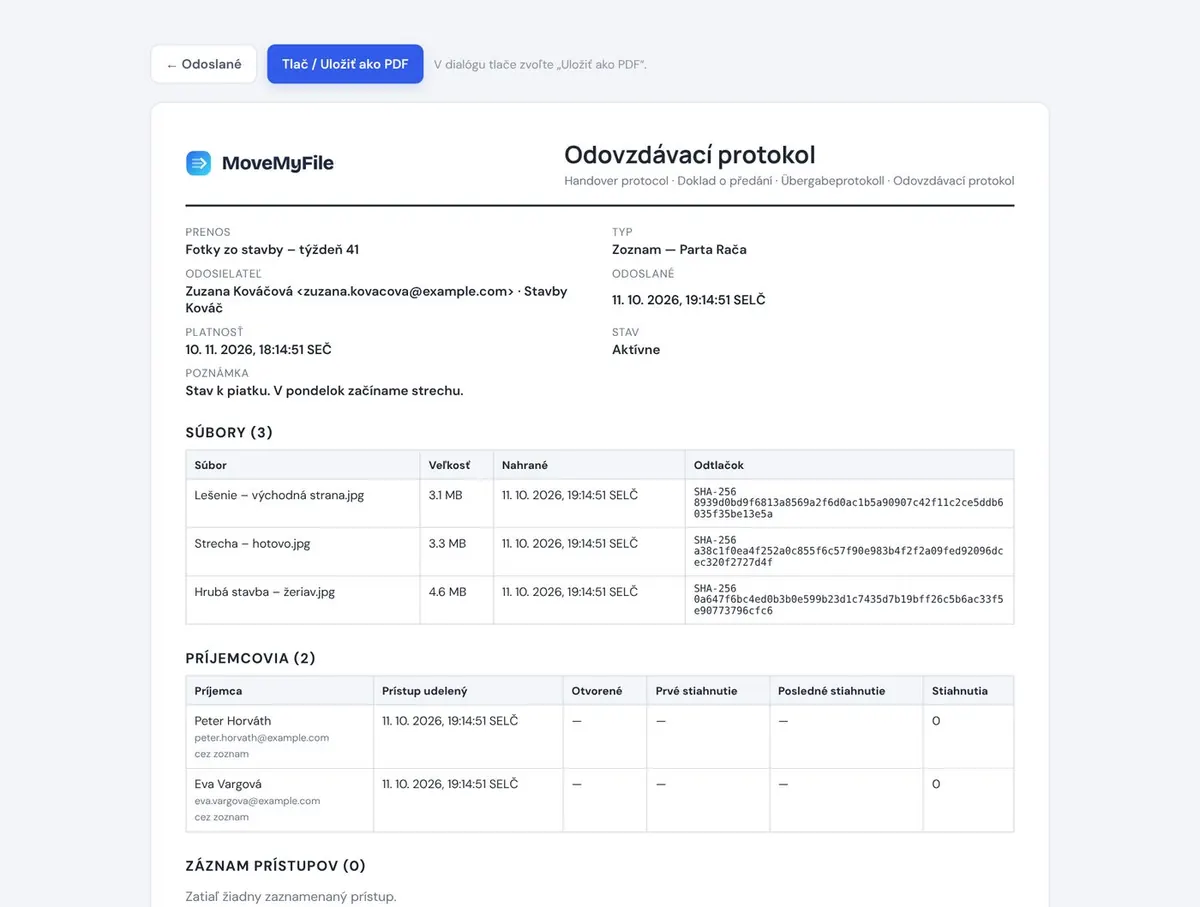The width and height of the screenshot is (1200, 907).
Task: Click recipient name Peter Horváth
Action: coord(233,721)
